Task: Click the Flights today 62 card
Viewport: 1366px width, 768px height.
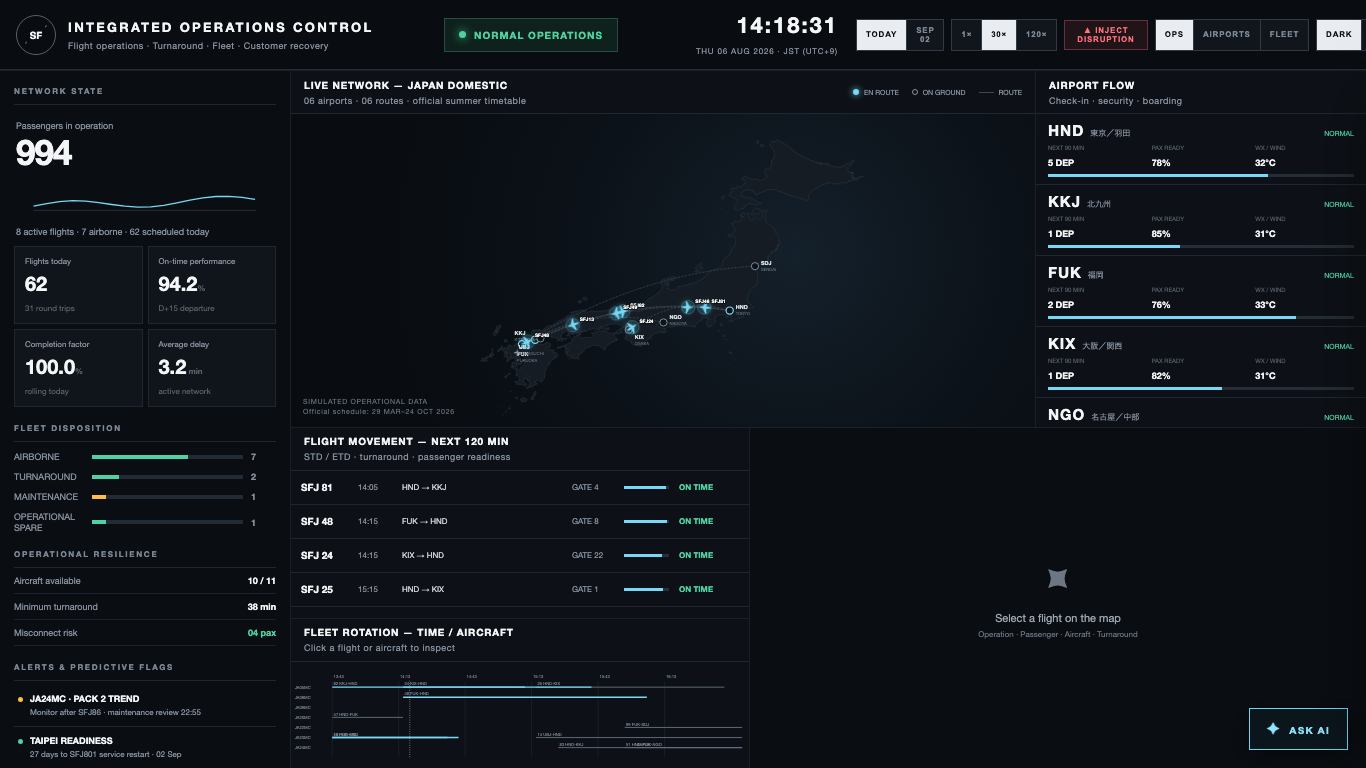Action: pos(79,285)
